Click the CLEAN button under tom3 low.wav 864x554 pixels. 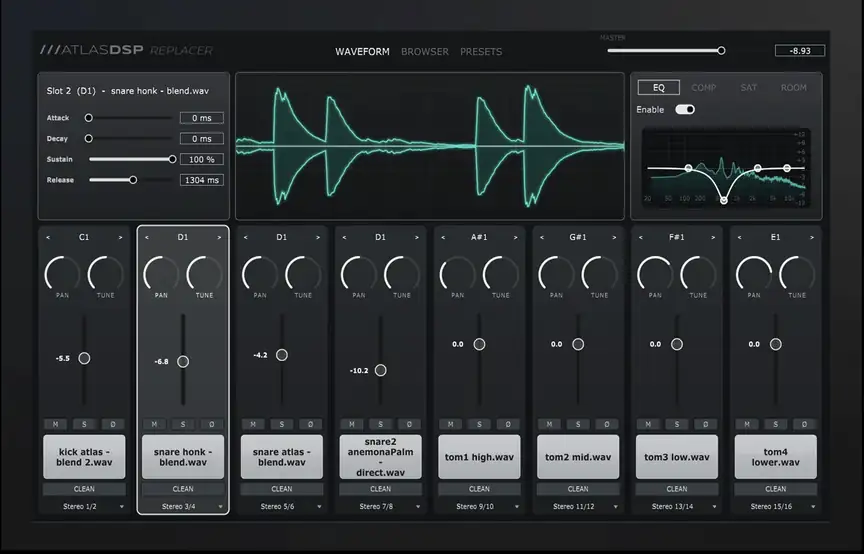[x=677, y=489]
